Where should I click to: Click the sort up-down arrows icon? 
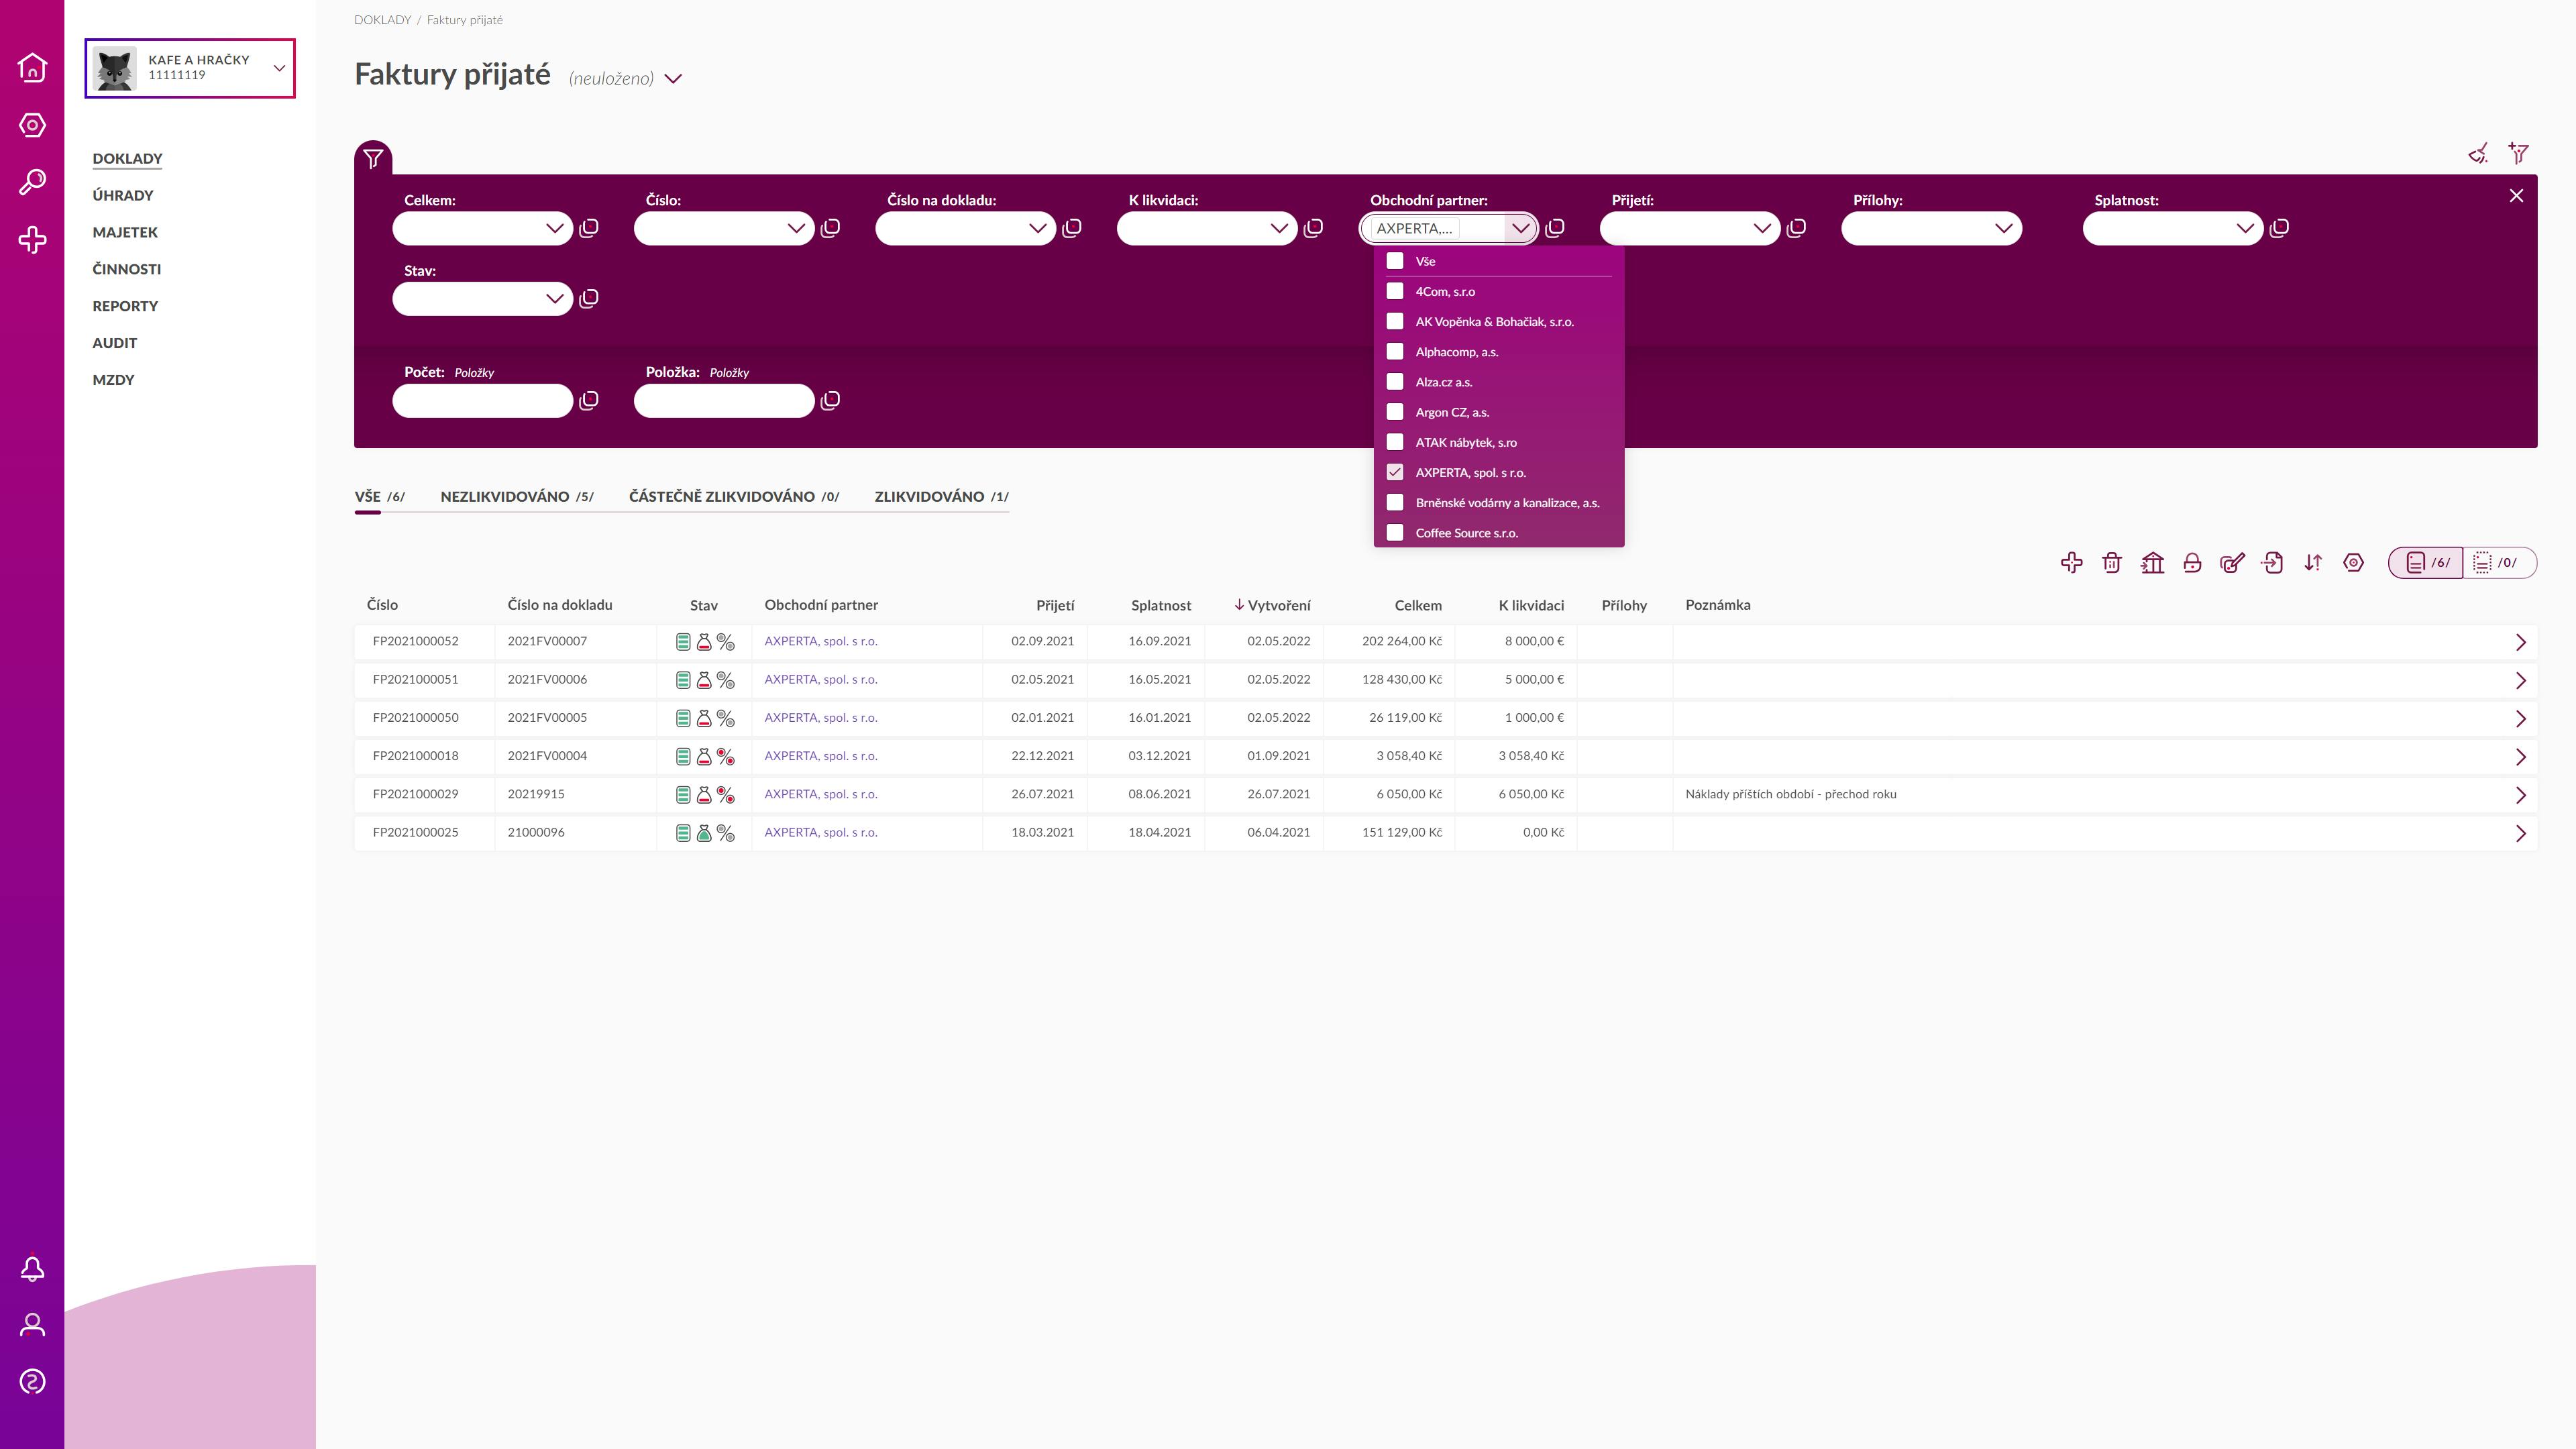click(x=2313, y=563)
